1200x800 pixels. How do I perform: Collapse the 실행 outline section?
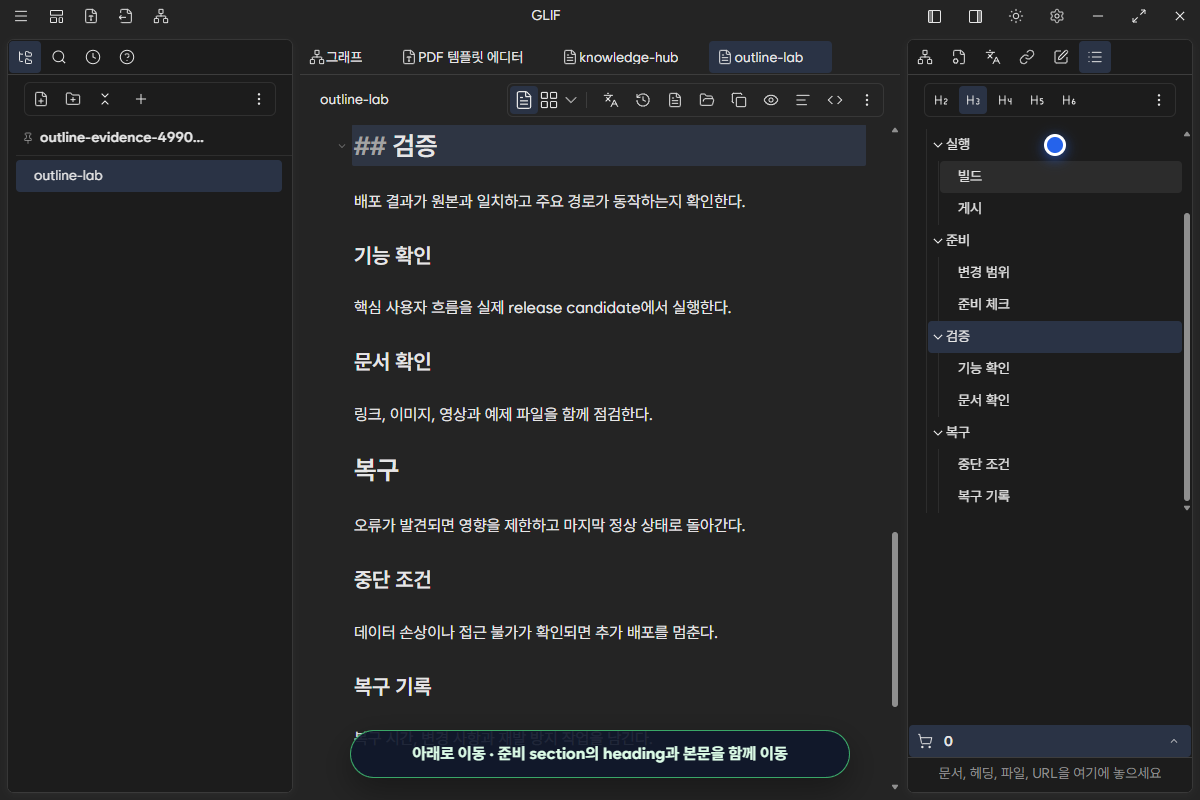point(938,144)
